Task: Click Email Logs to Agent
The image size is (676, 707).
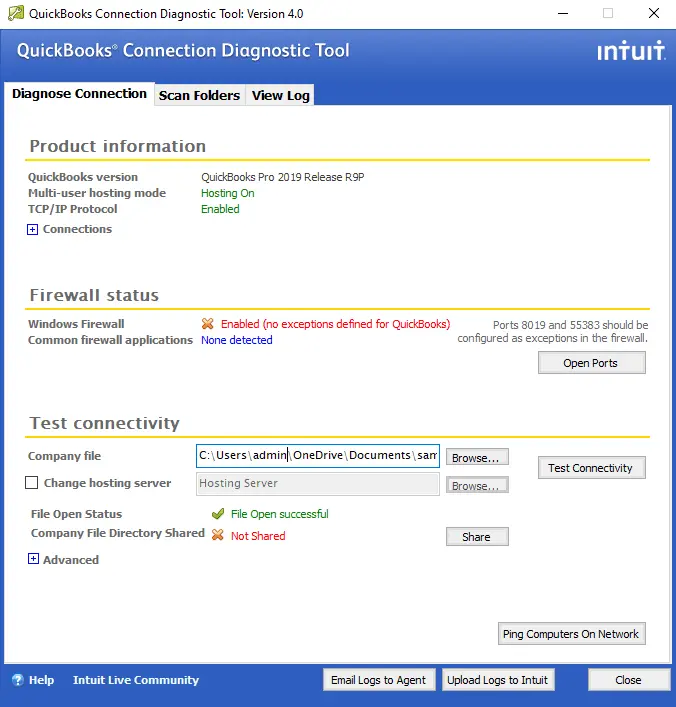Action: pos(379,679)
